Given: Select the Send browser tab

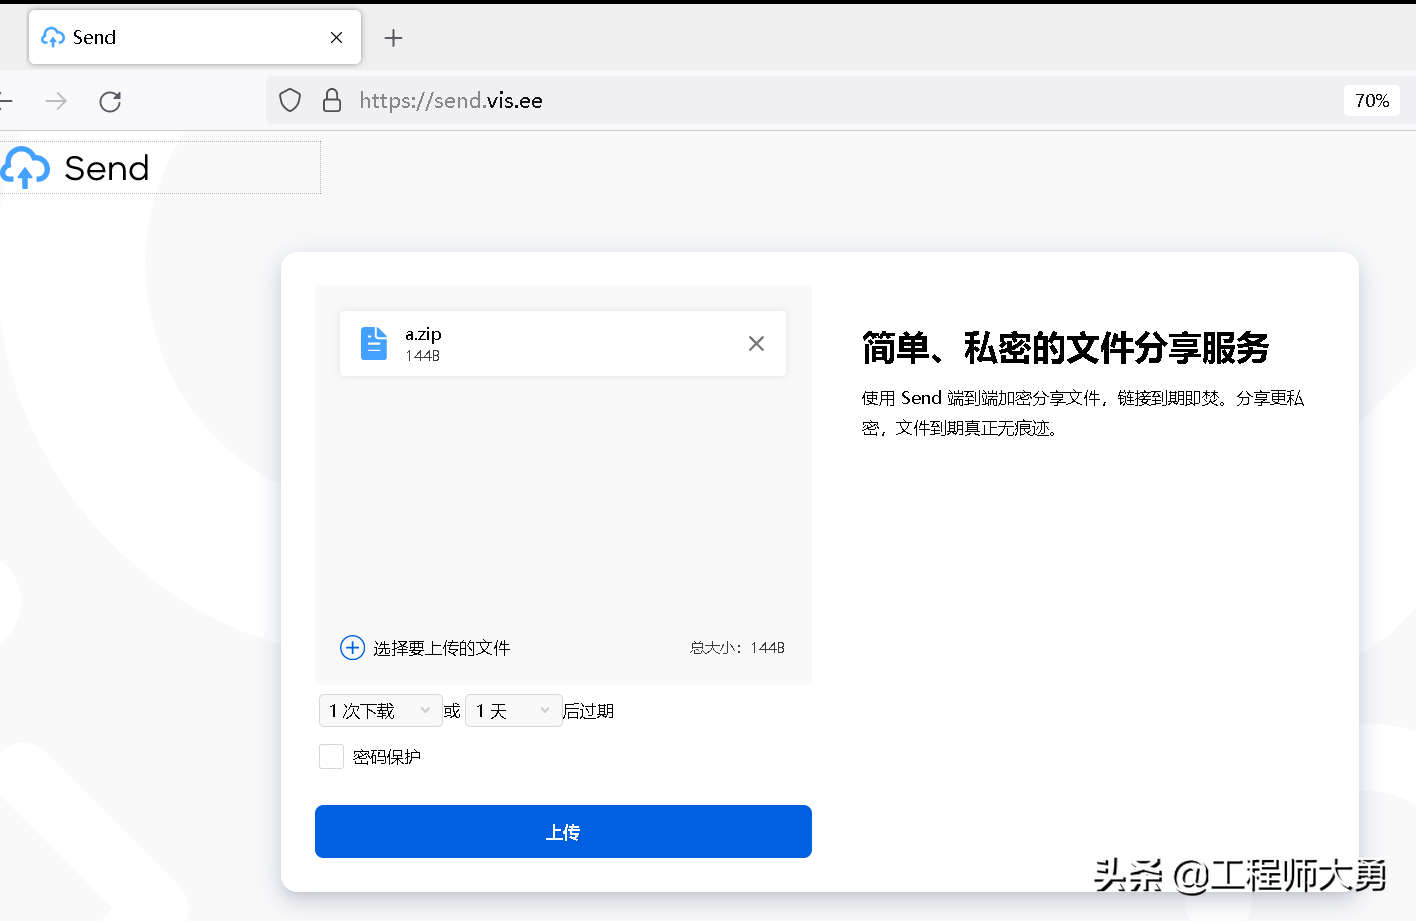Looking at the screenshot, I should (x=195, y=37).
